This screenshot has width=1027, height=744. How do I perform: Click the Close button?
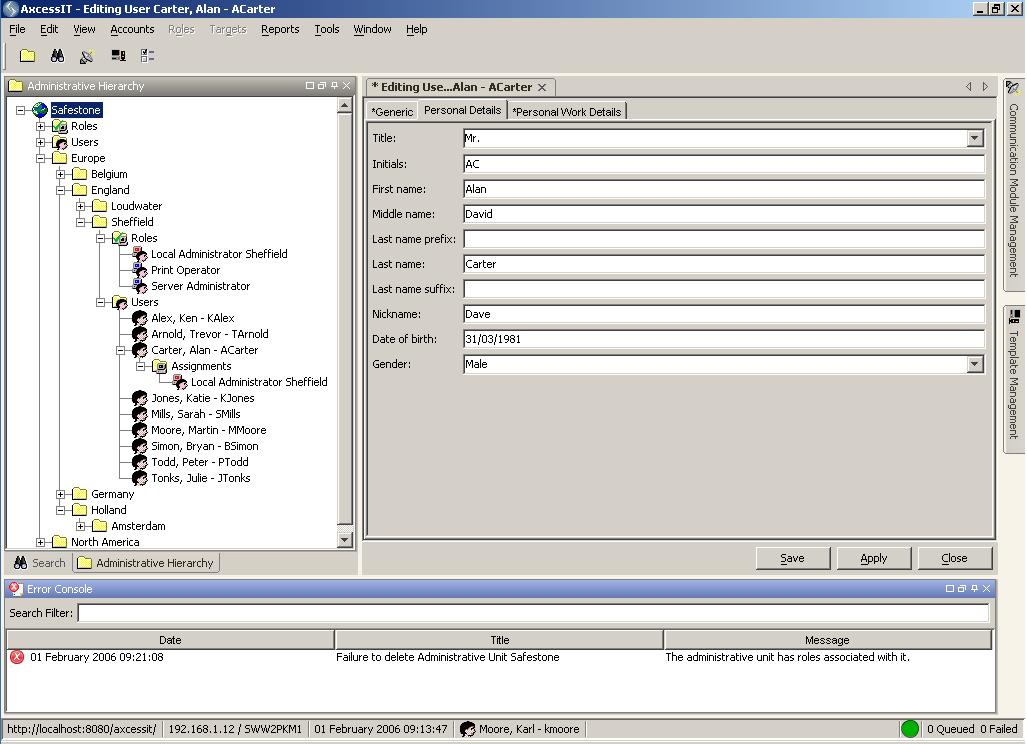click(x=954, y=558)
